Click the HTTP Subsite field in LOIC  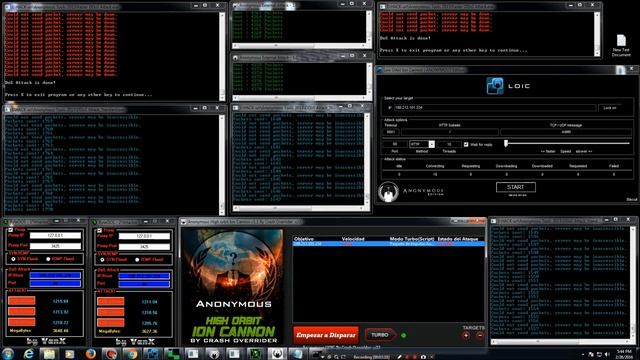(x=450, y=132)
